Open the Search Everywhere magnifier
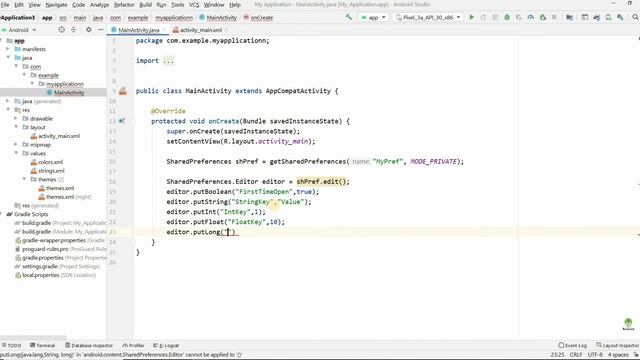 pos(635,17)
